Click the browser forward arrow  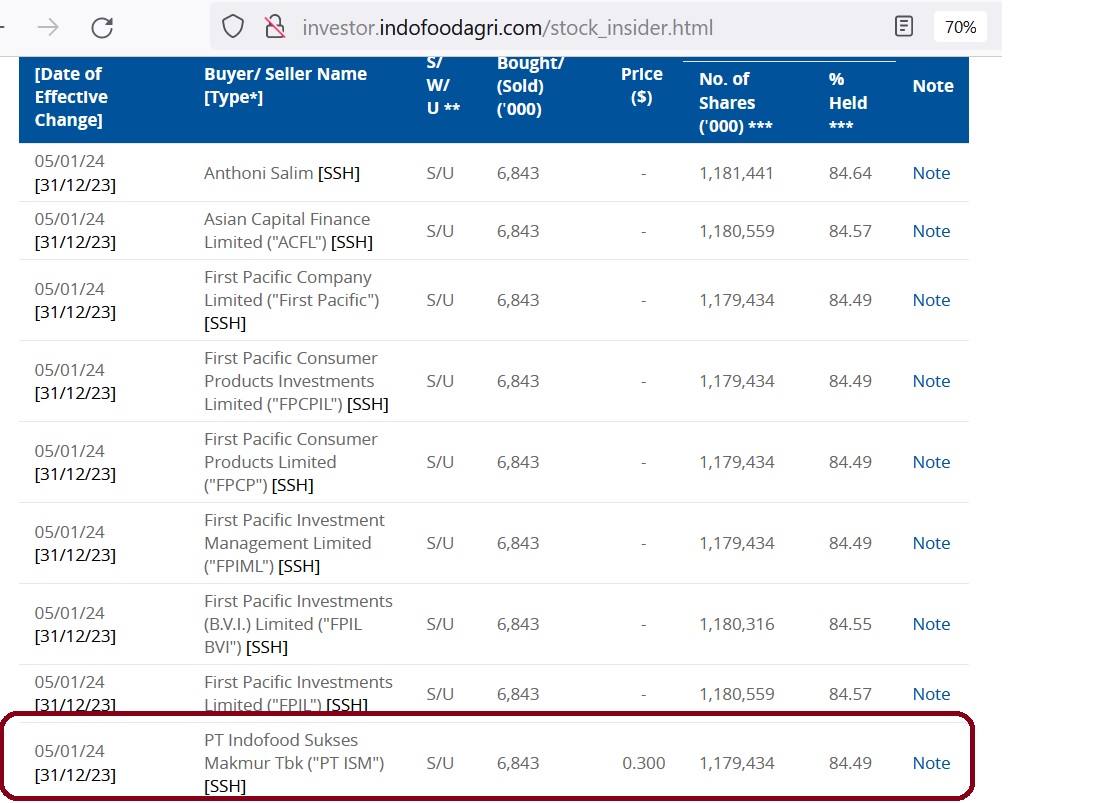coord(48,28)
